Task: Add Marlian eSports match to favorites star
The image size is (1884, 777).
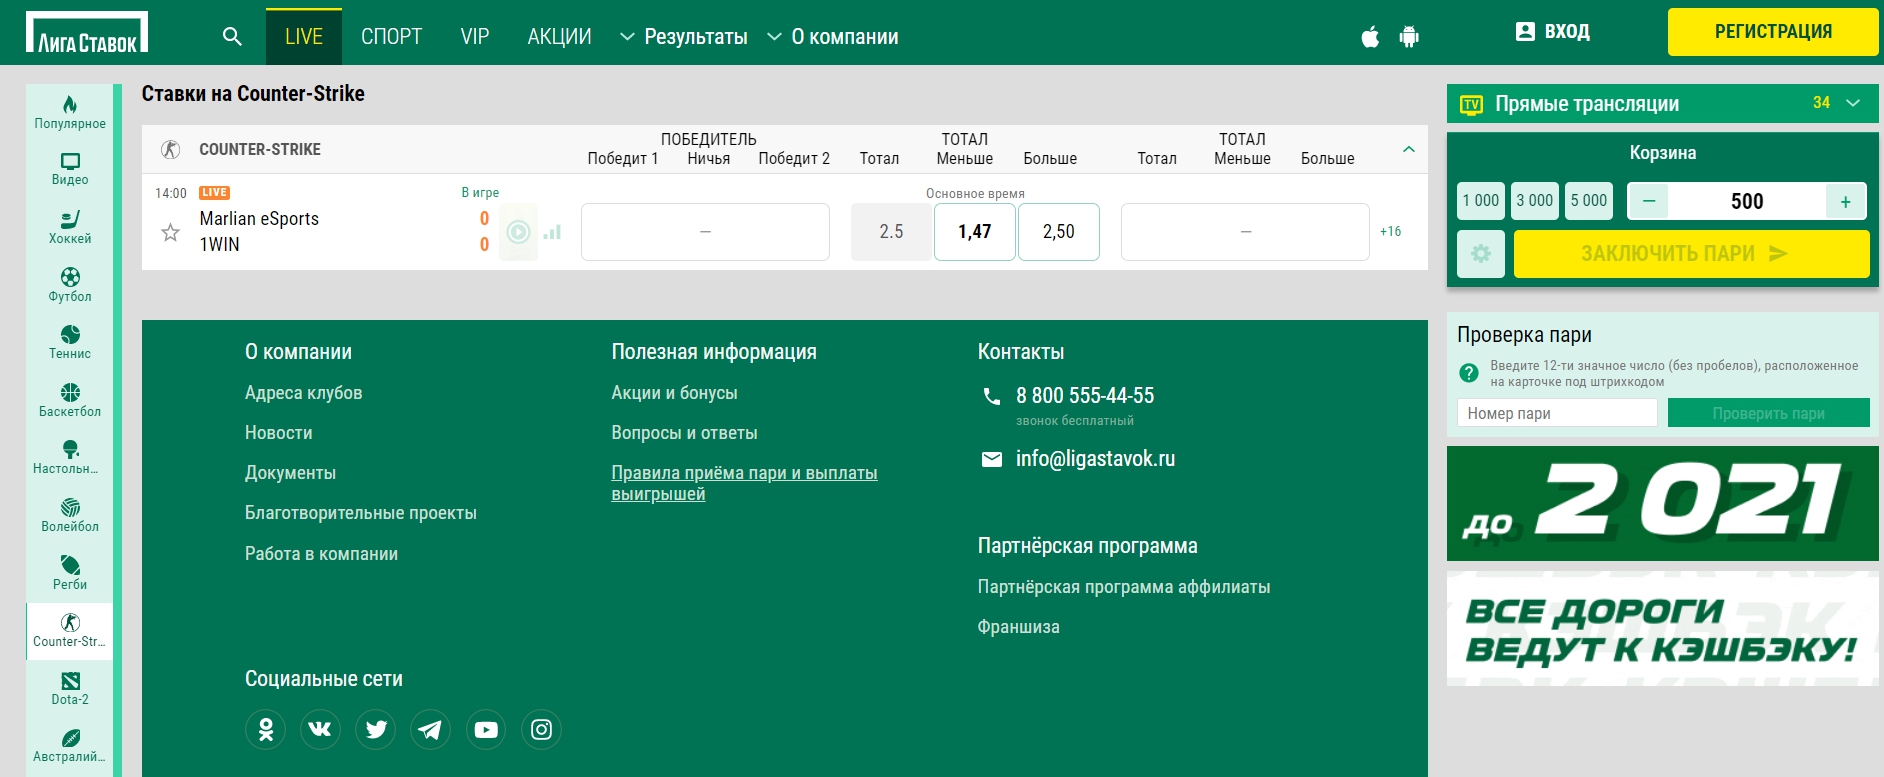Action: (171, 232)
